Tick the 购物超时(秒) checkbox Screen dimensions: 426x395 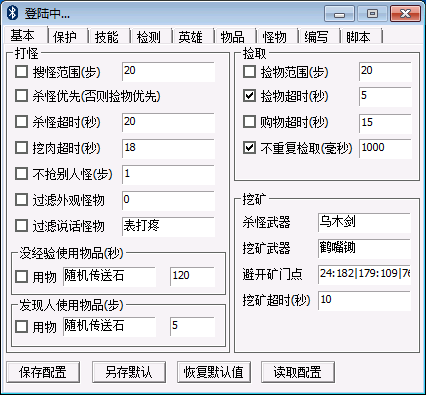click(x=250, y=122)
